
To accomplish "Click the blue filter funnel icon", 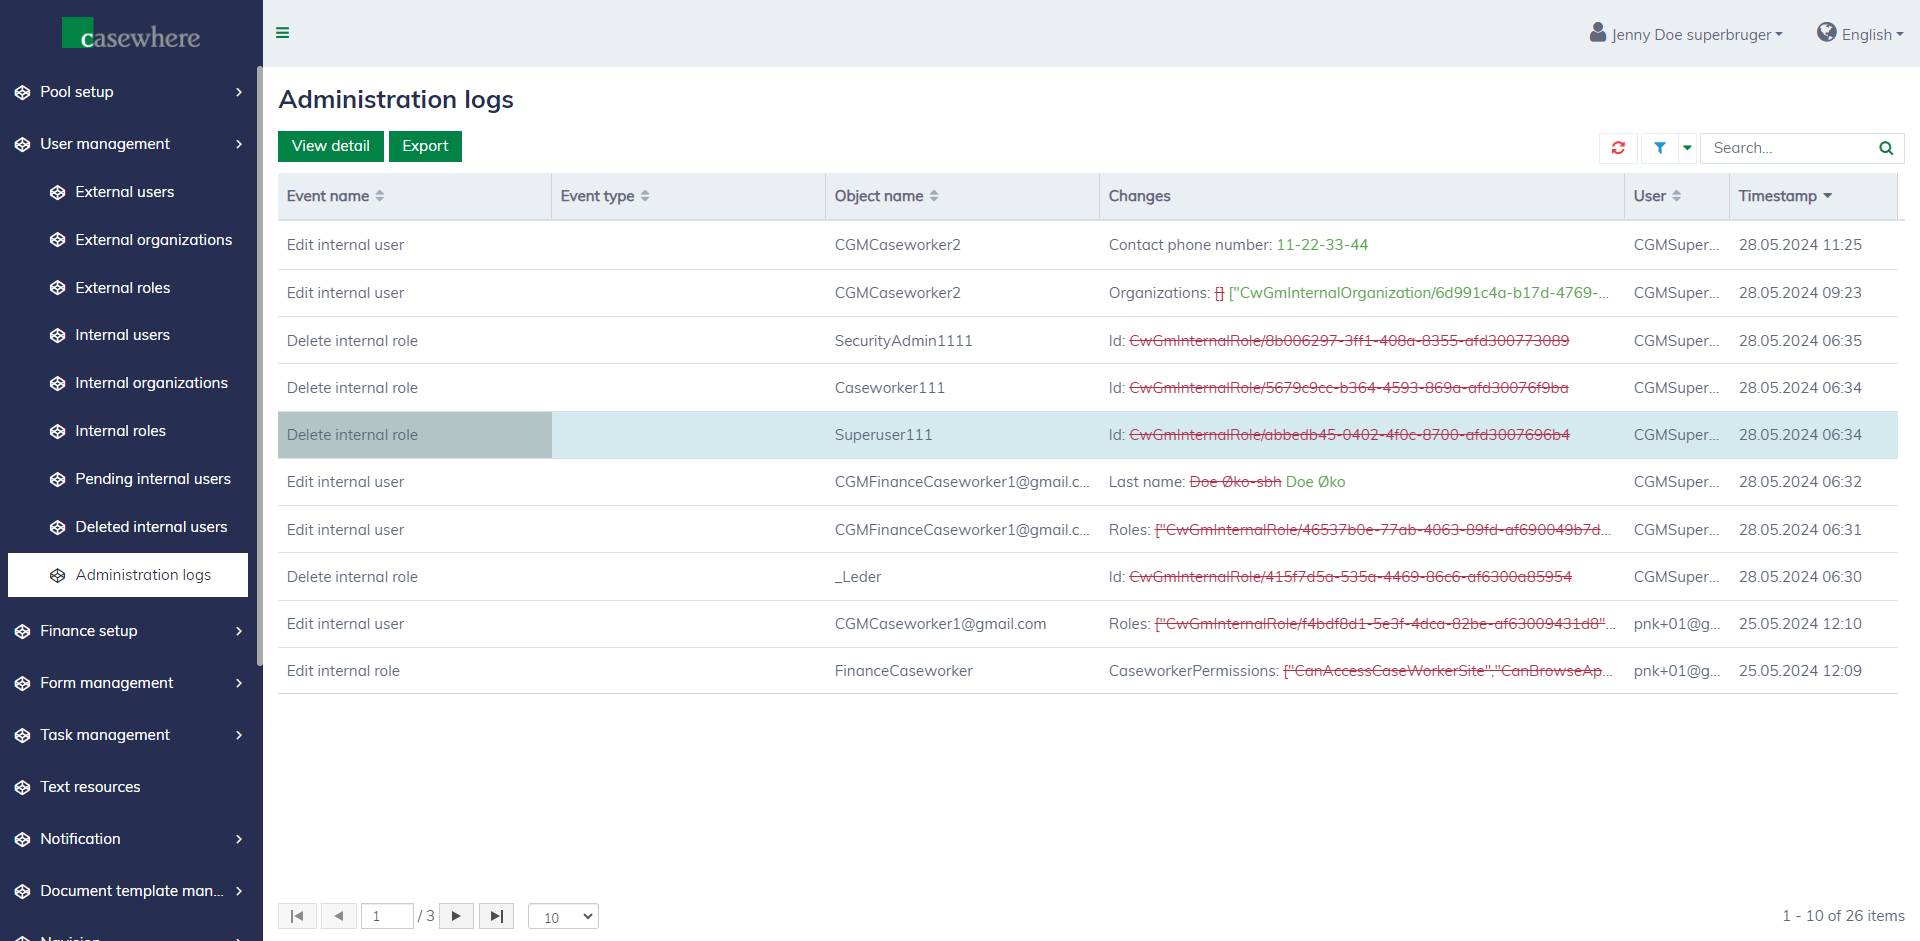I will 1659,148.
